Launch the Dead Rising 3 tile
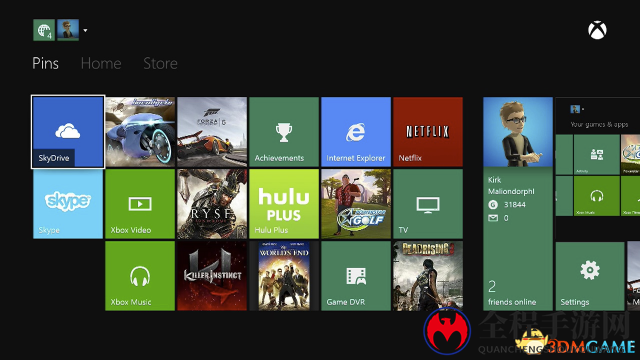The width and height of the screenshot is (640, 360). [428, 276]
